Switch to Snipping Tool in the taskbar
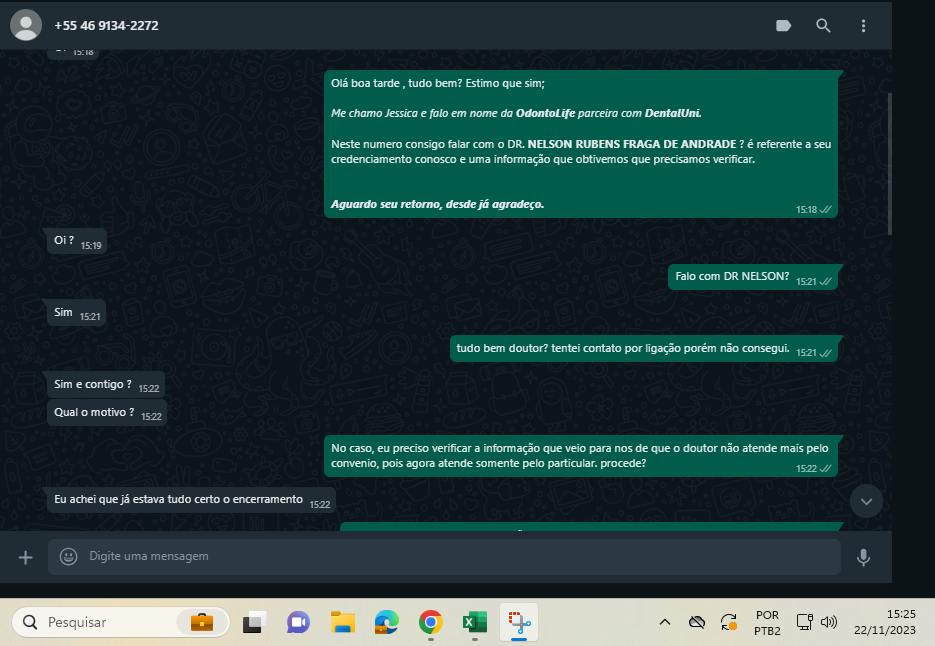Screen dimensions: 935x646 (x=519, y=622)
